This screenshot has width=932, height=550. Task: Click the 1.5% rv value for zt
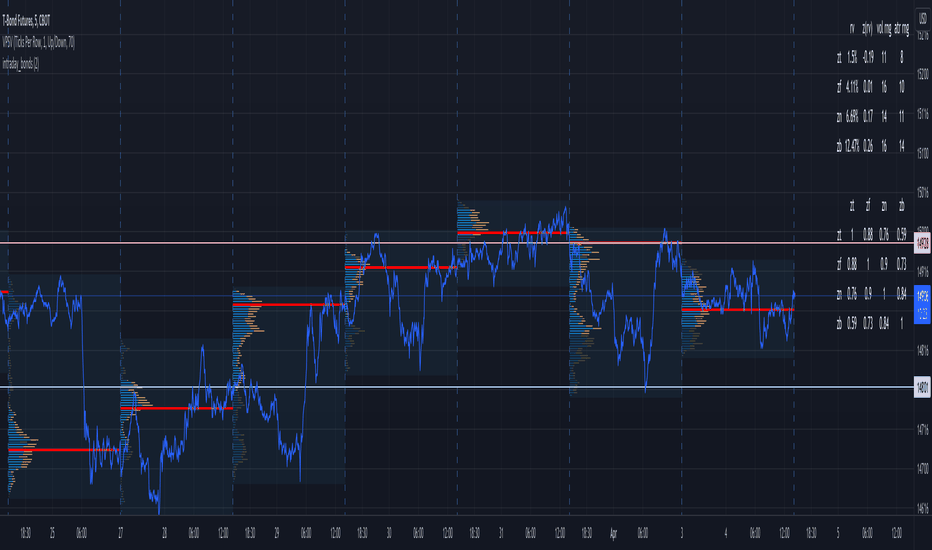coord(852,57)
